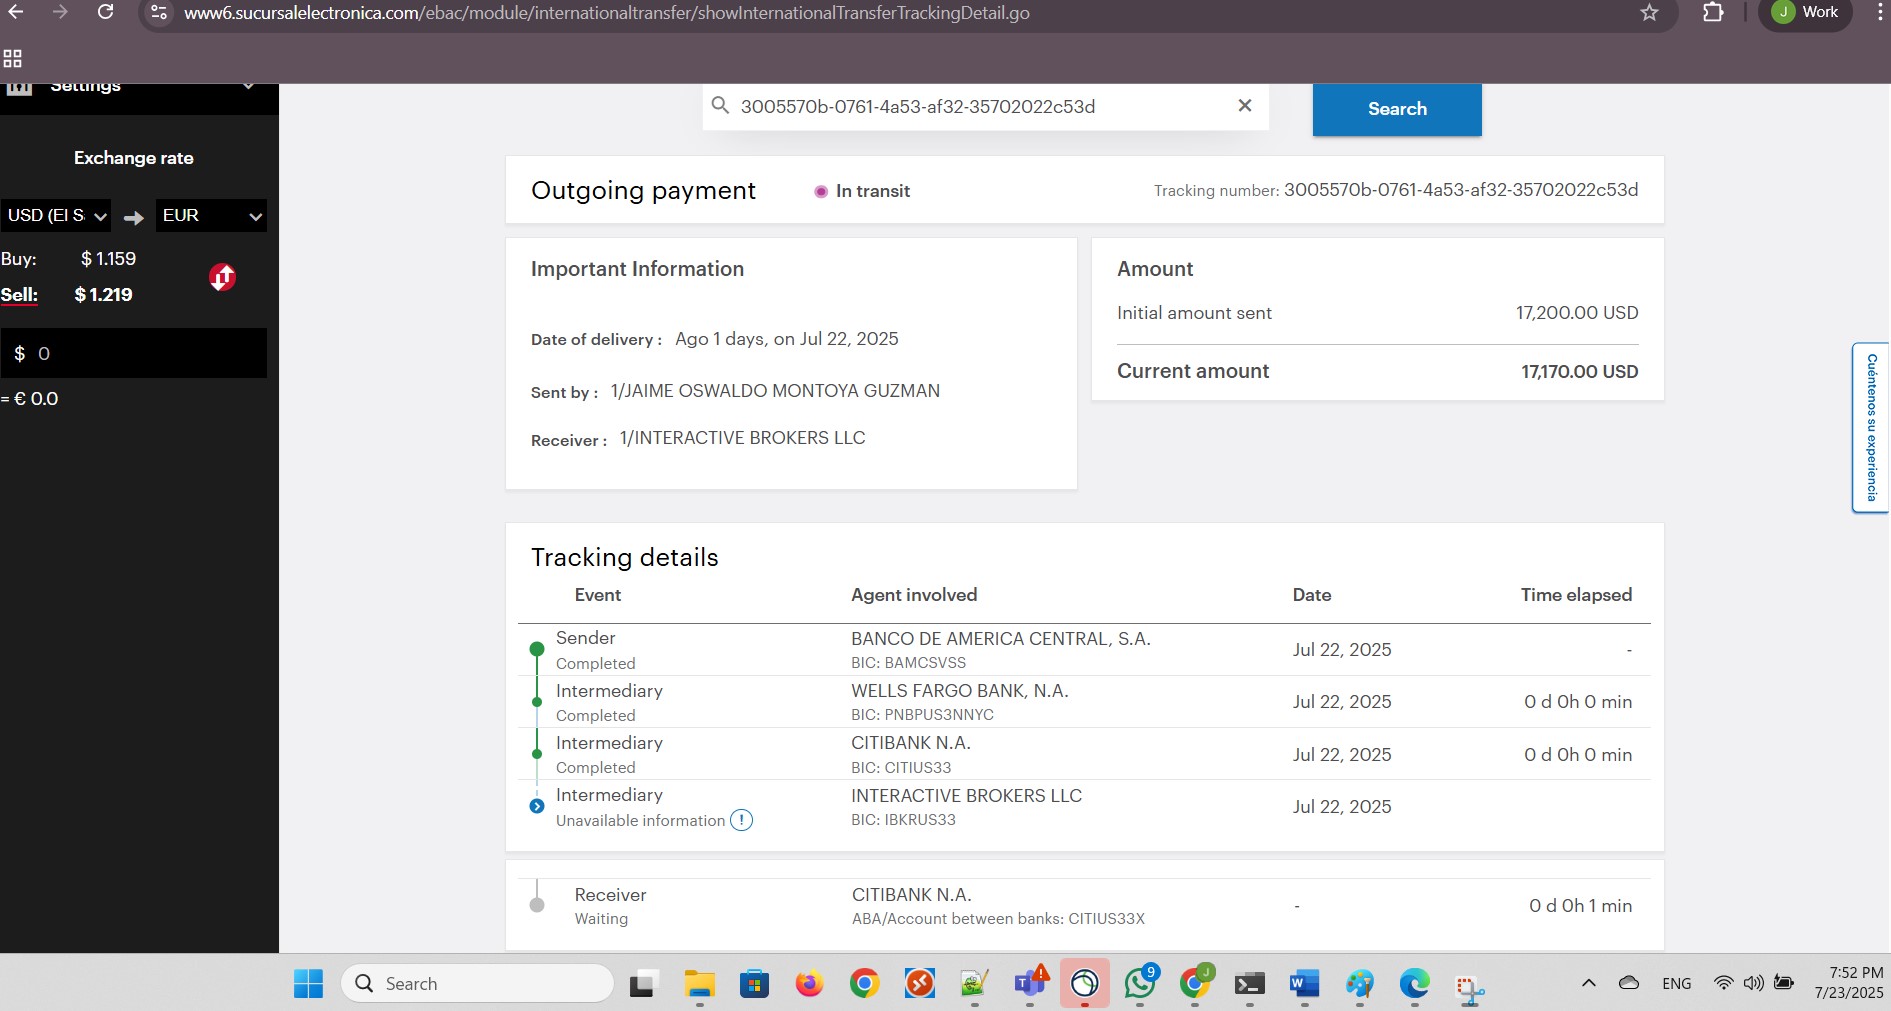
Task: Open the Paint icon in the taskbar
Action: click(x=1359, y=984)
